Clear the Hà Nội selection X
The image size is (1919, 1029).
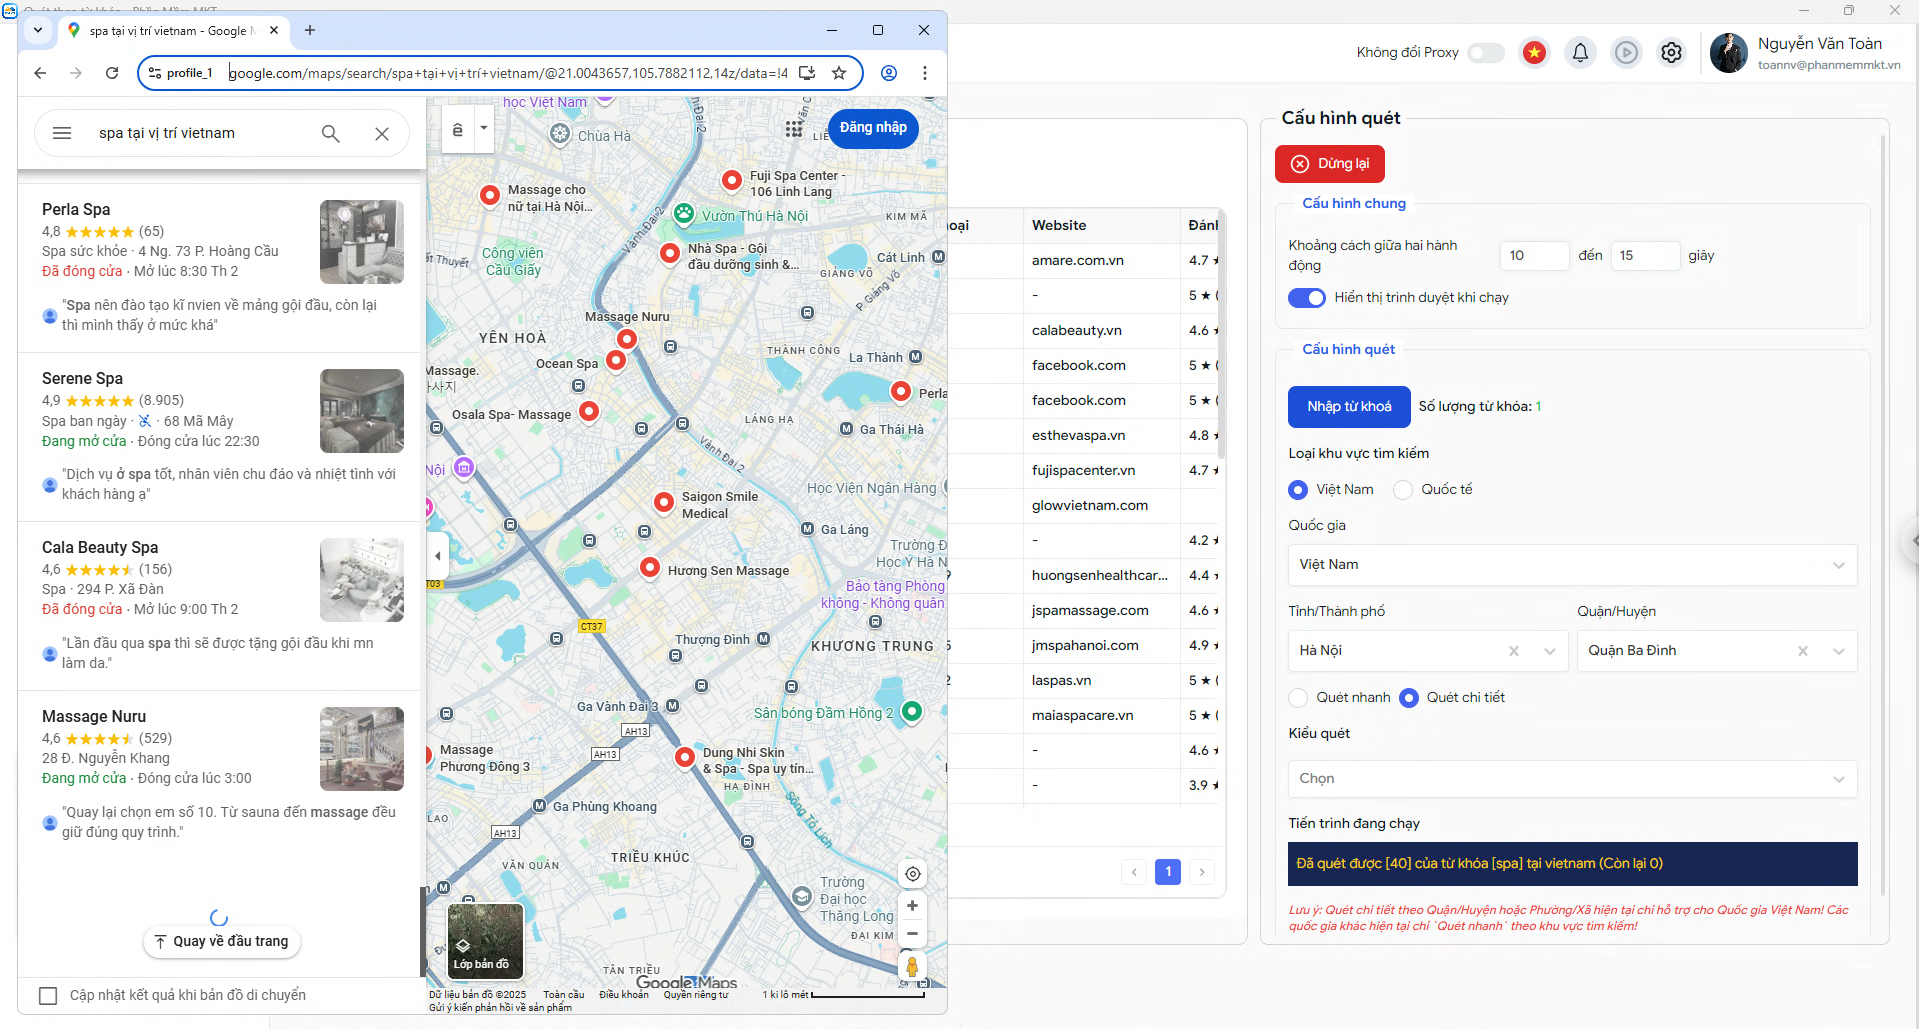click(1514, 651)
